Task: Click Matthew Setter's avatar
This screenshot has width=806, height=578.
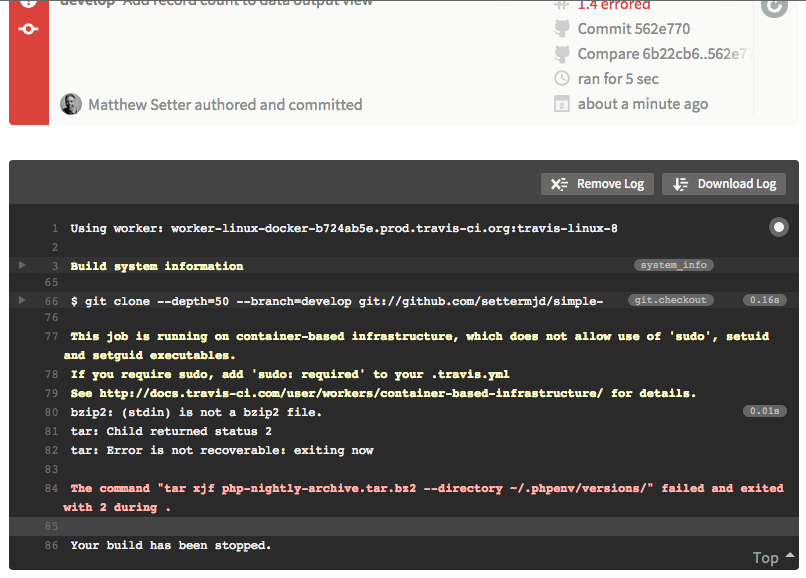Action: [70, 104]
